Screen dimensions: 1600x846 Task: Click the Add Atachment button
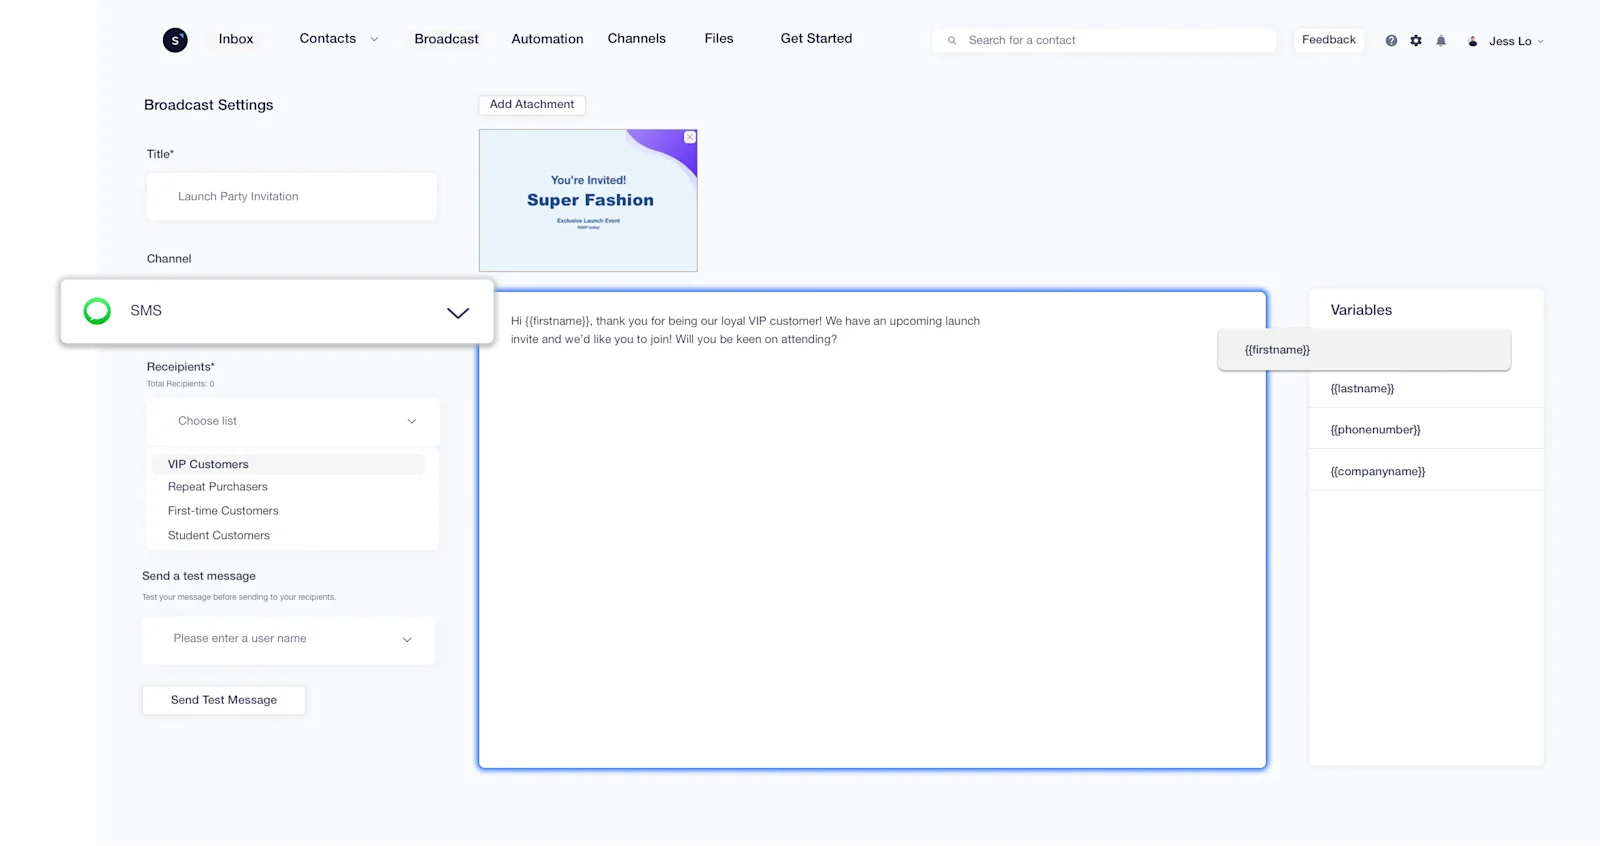click(x=532, y=105)
